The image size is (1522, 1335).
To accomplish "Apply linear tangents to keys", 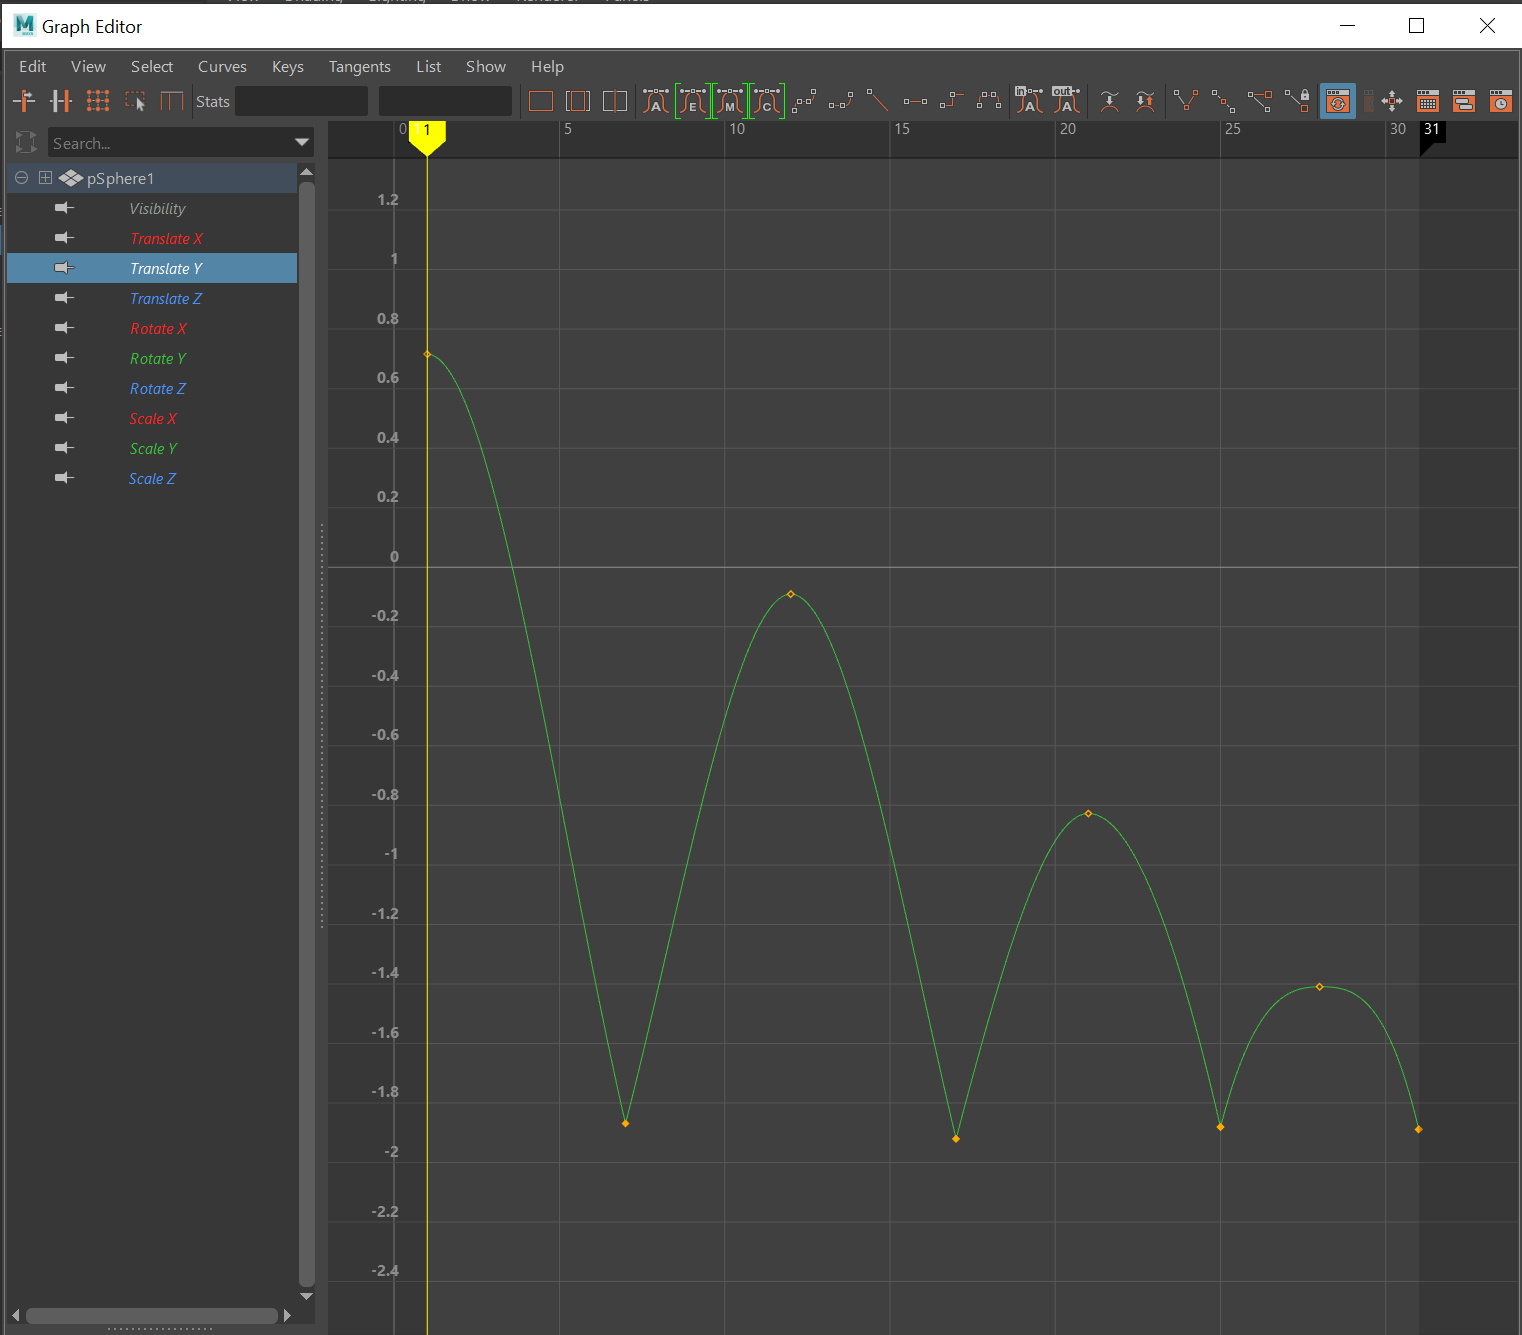I will point(877,101).
